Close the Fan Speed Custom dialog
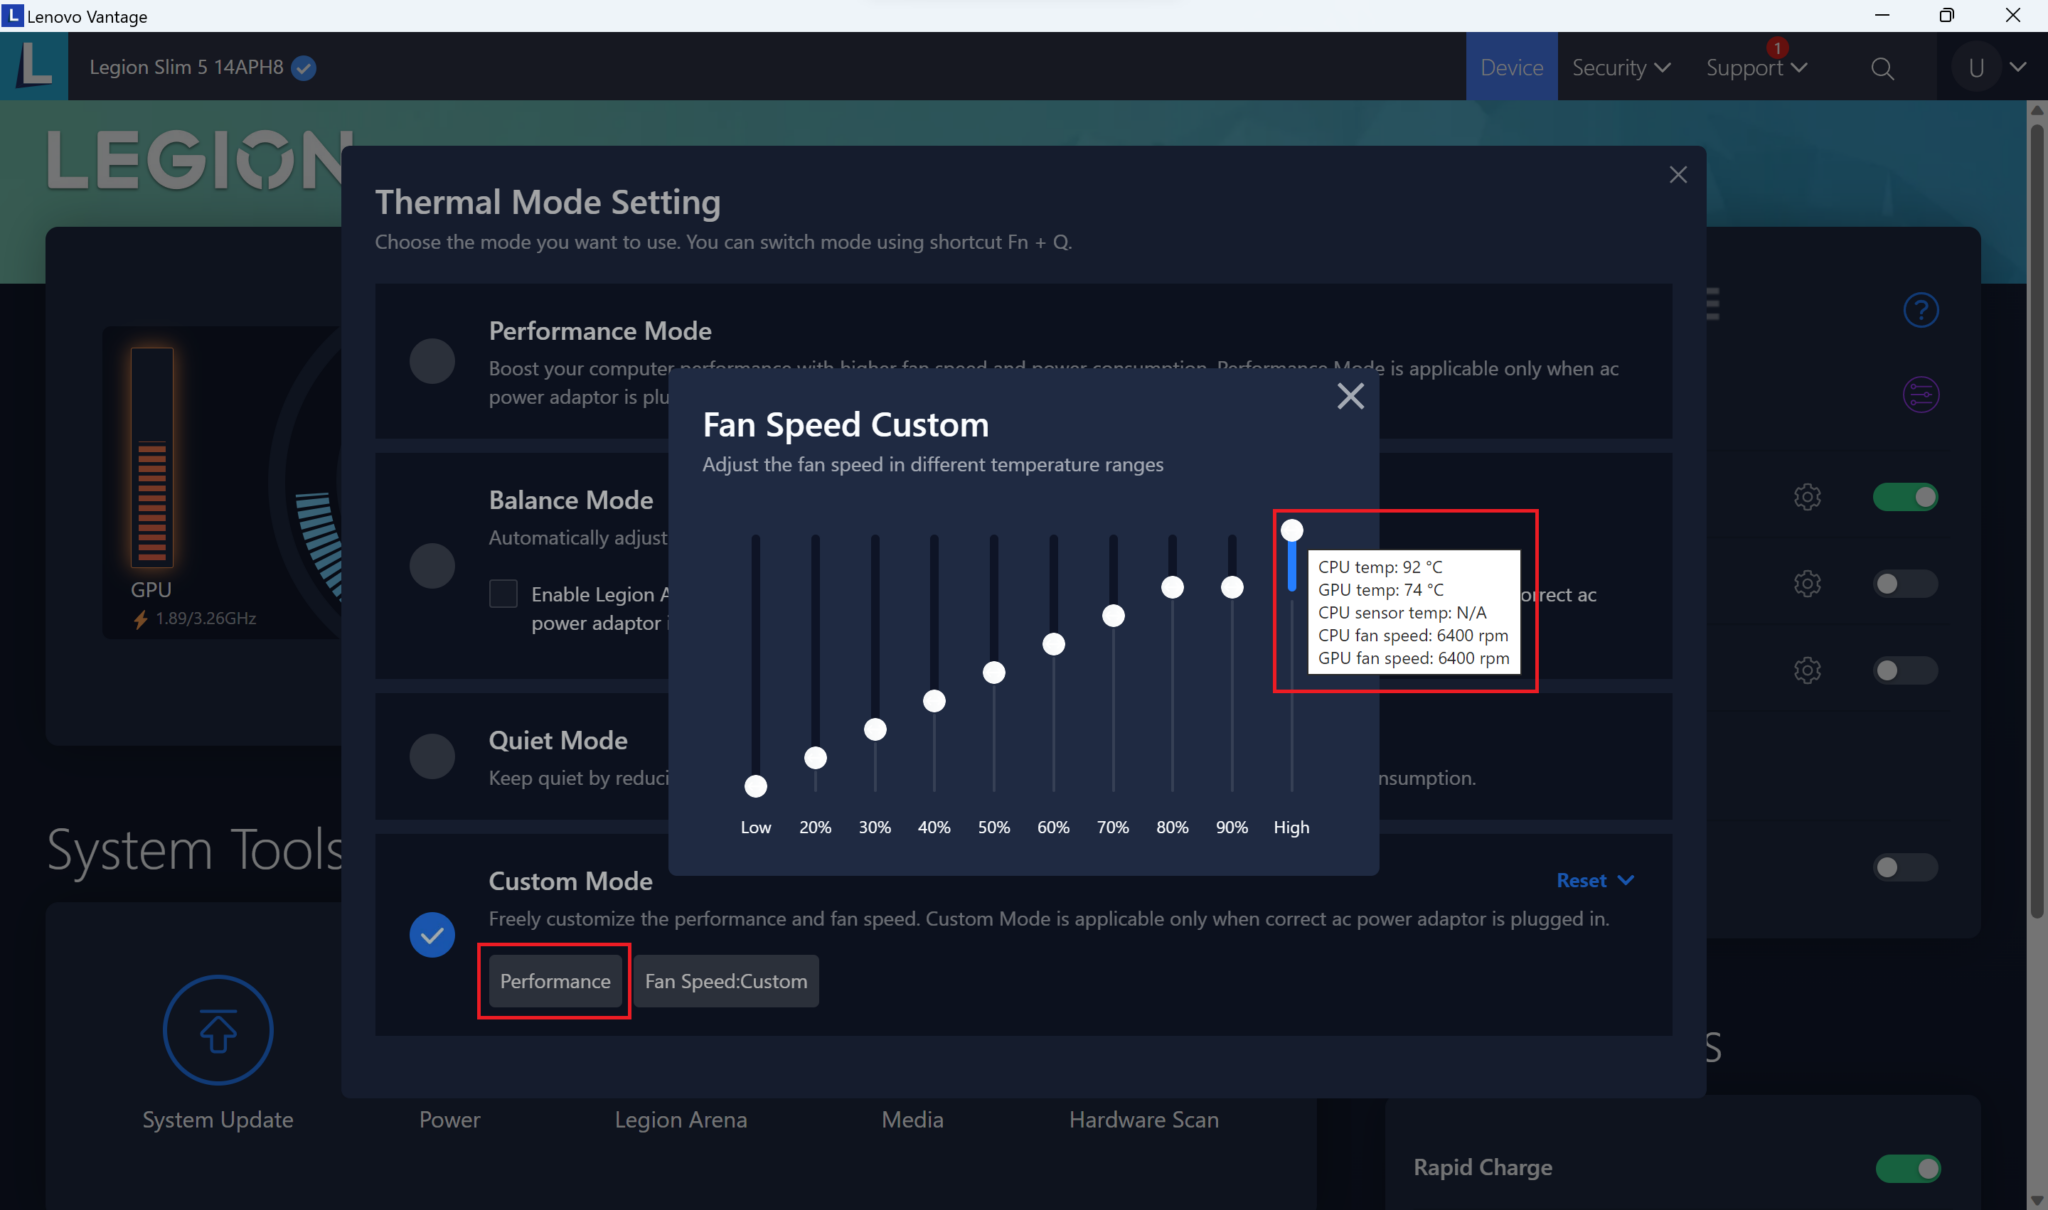Viewport: 2048px width, 1210px height. pyautogui.click(x=1350, y=396)
